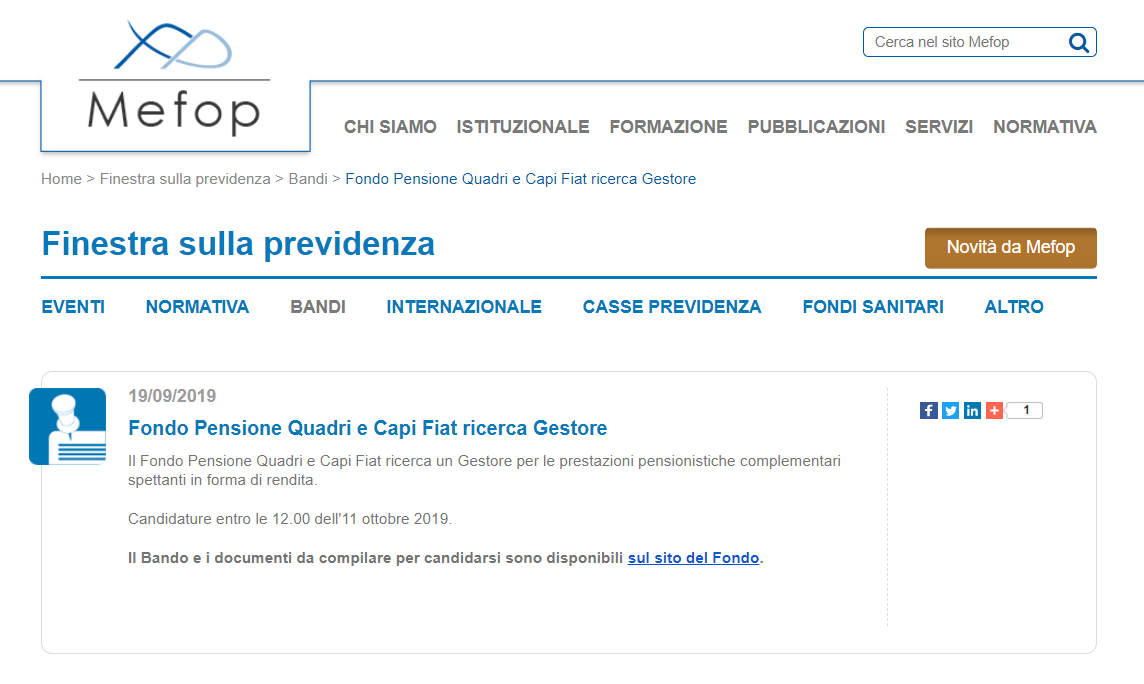
Task: Click the 'Finestra sulla previdenza' page heading
Action: point(238,244)
